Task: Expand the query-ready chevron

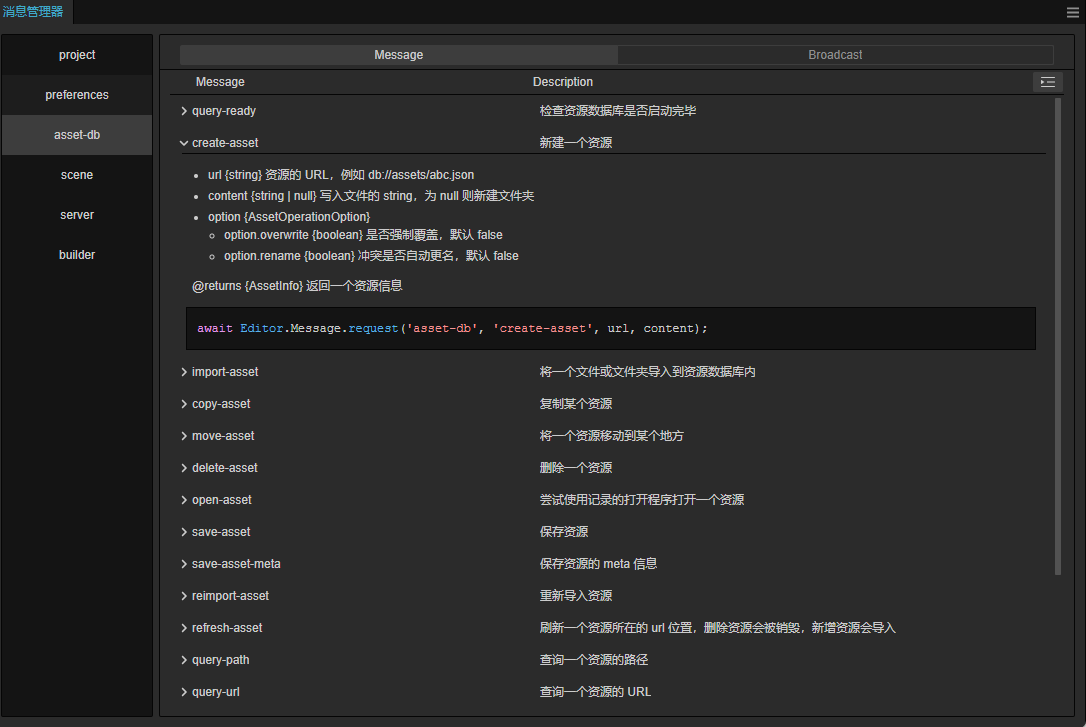Action: pyautogui.click(x=184, y=111)
